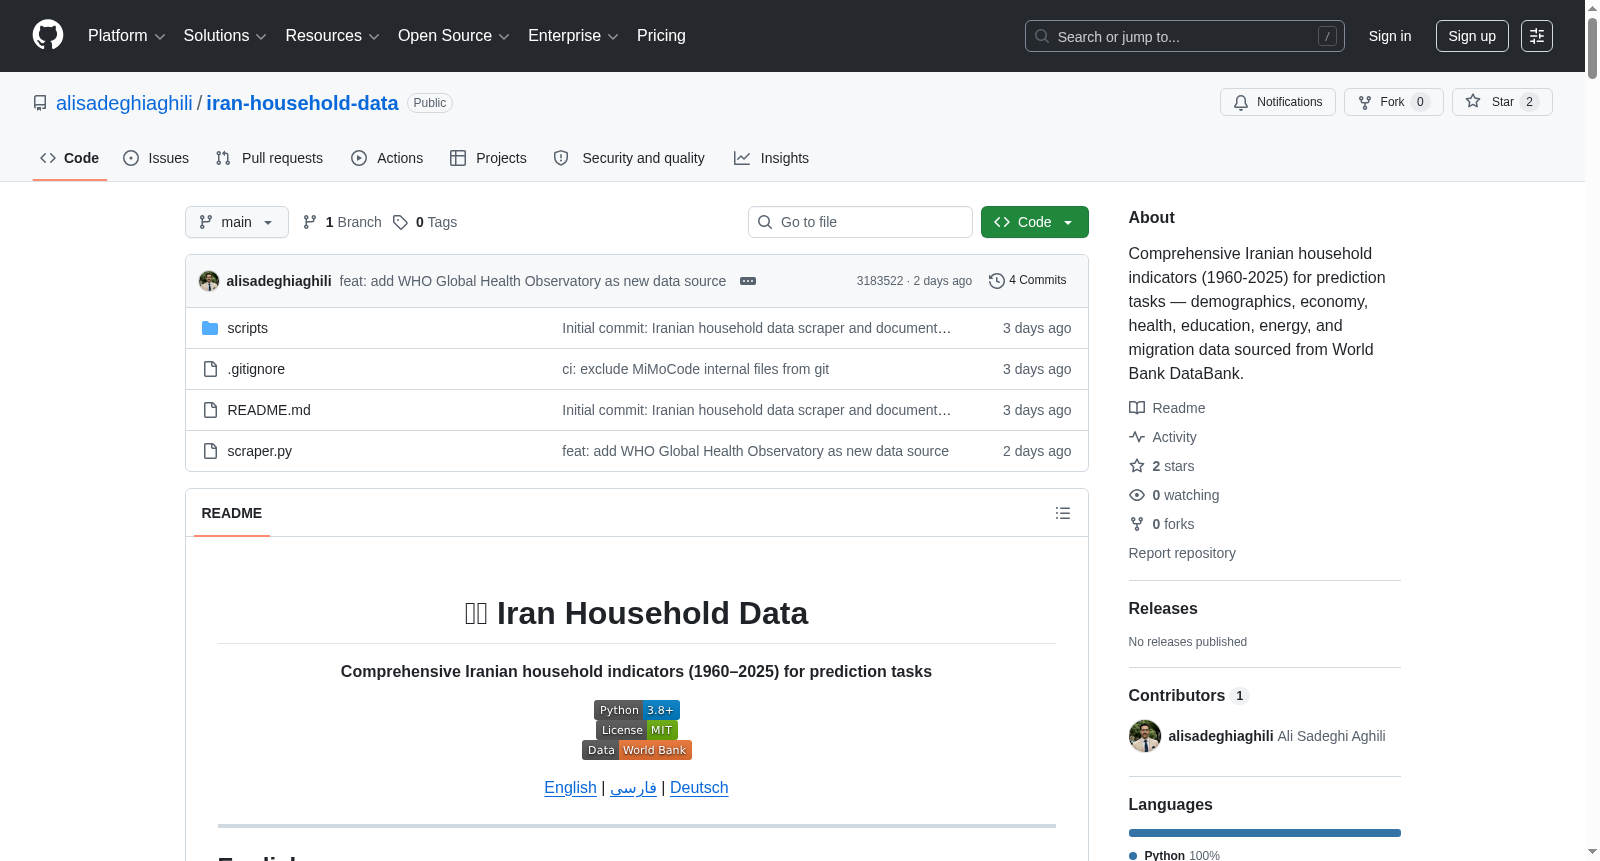This screenshot has width=1600, height=861.
Task: Open the 4 Commits history link
Action: 1028,281
